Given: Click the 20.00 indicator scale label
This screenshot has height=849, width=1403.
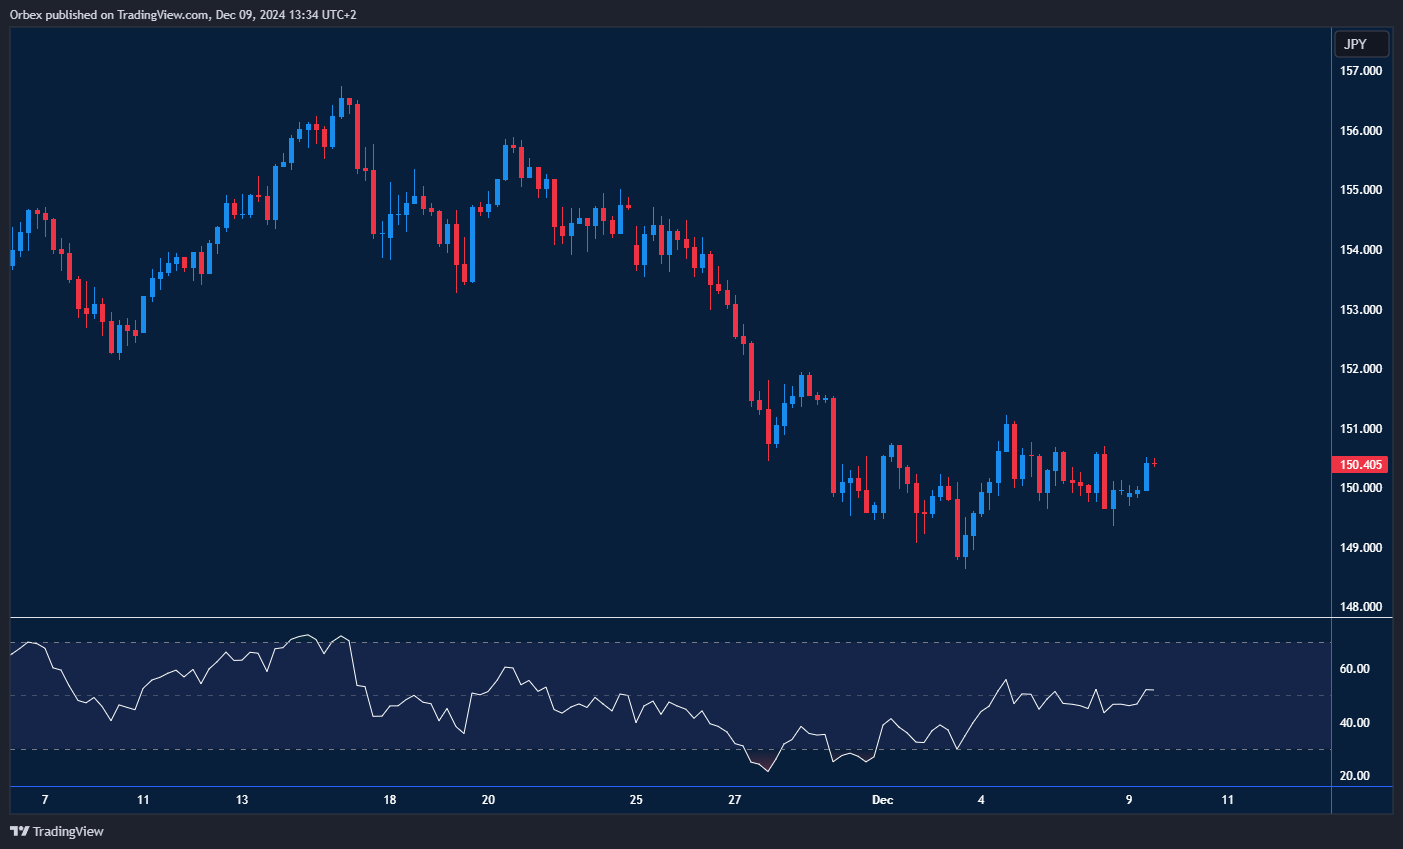Looking at the screenshot, I should 1354,776.
